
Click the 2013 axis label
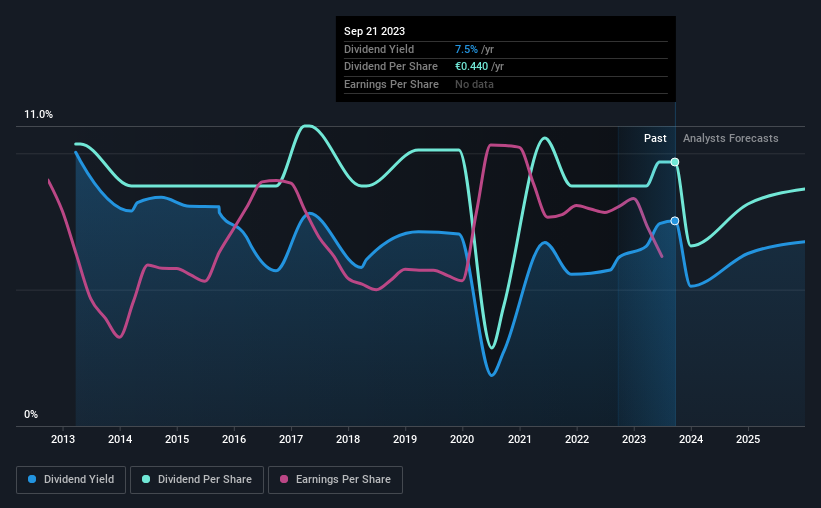[x=63, y=439]
